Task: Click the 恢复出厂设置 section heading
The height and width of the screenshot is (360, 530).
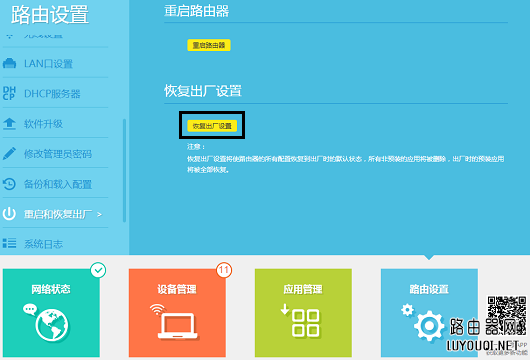Action: (203, 91)
